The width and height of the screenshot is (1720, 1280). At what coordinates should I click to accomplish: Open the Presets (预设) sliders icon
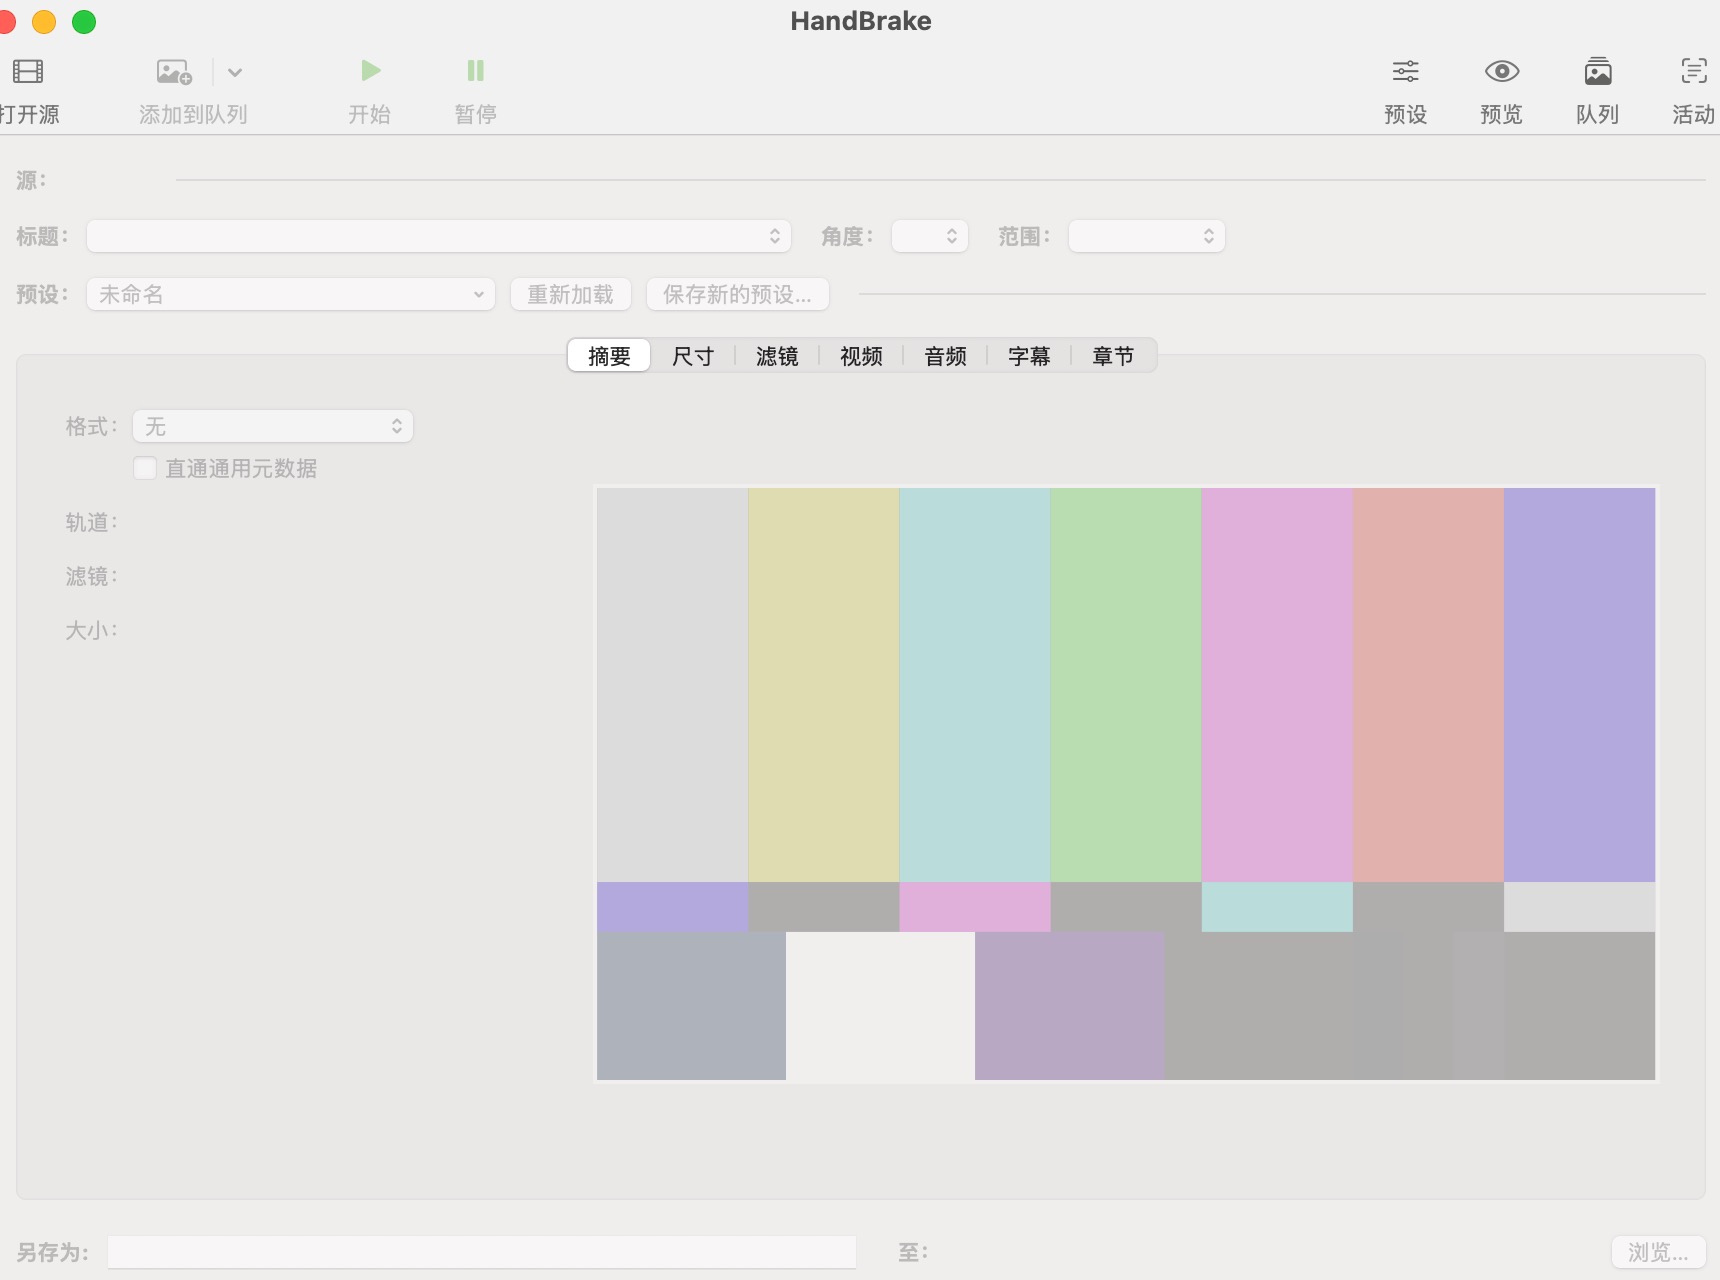[x=1405, y=71]
